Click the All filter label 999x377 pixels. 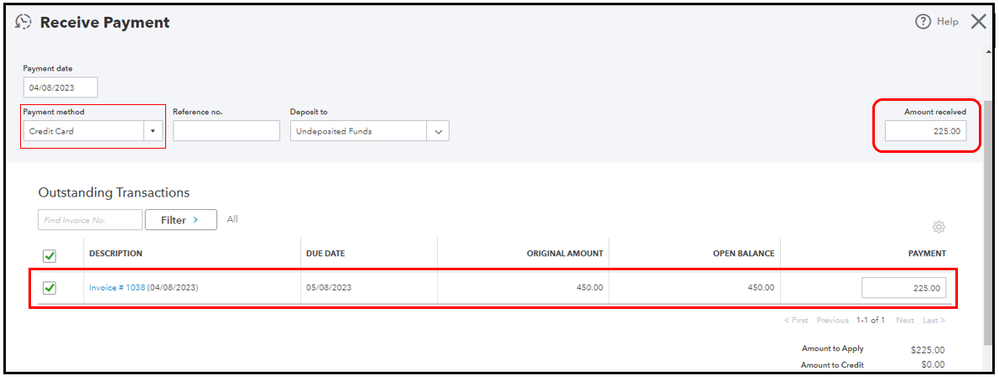pyautogui.click(x=233, y=219)
